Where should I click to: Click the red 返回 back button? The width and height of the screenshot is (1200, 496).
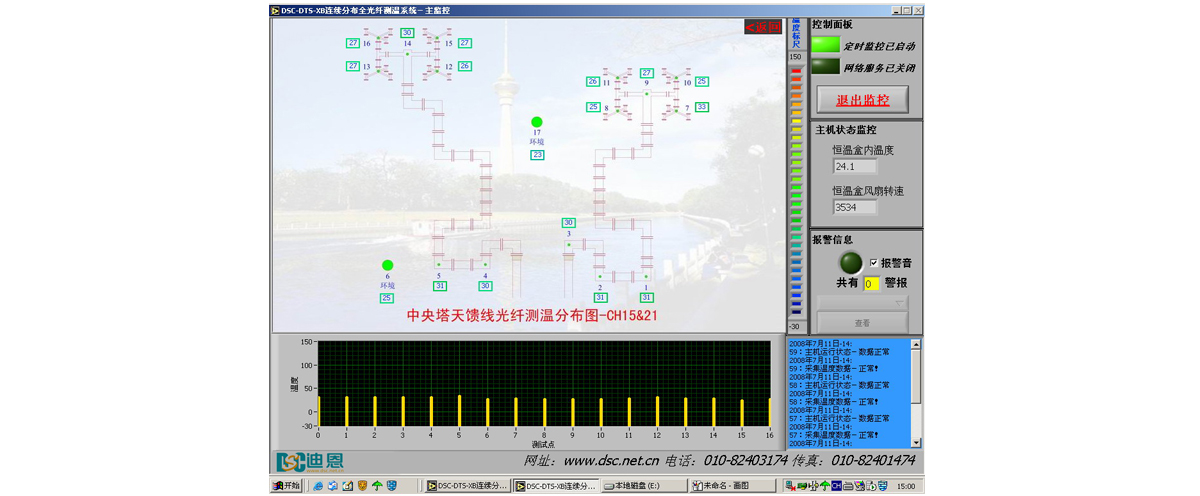tap(763, 27)
